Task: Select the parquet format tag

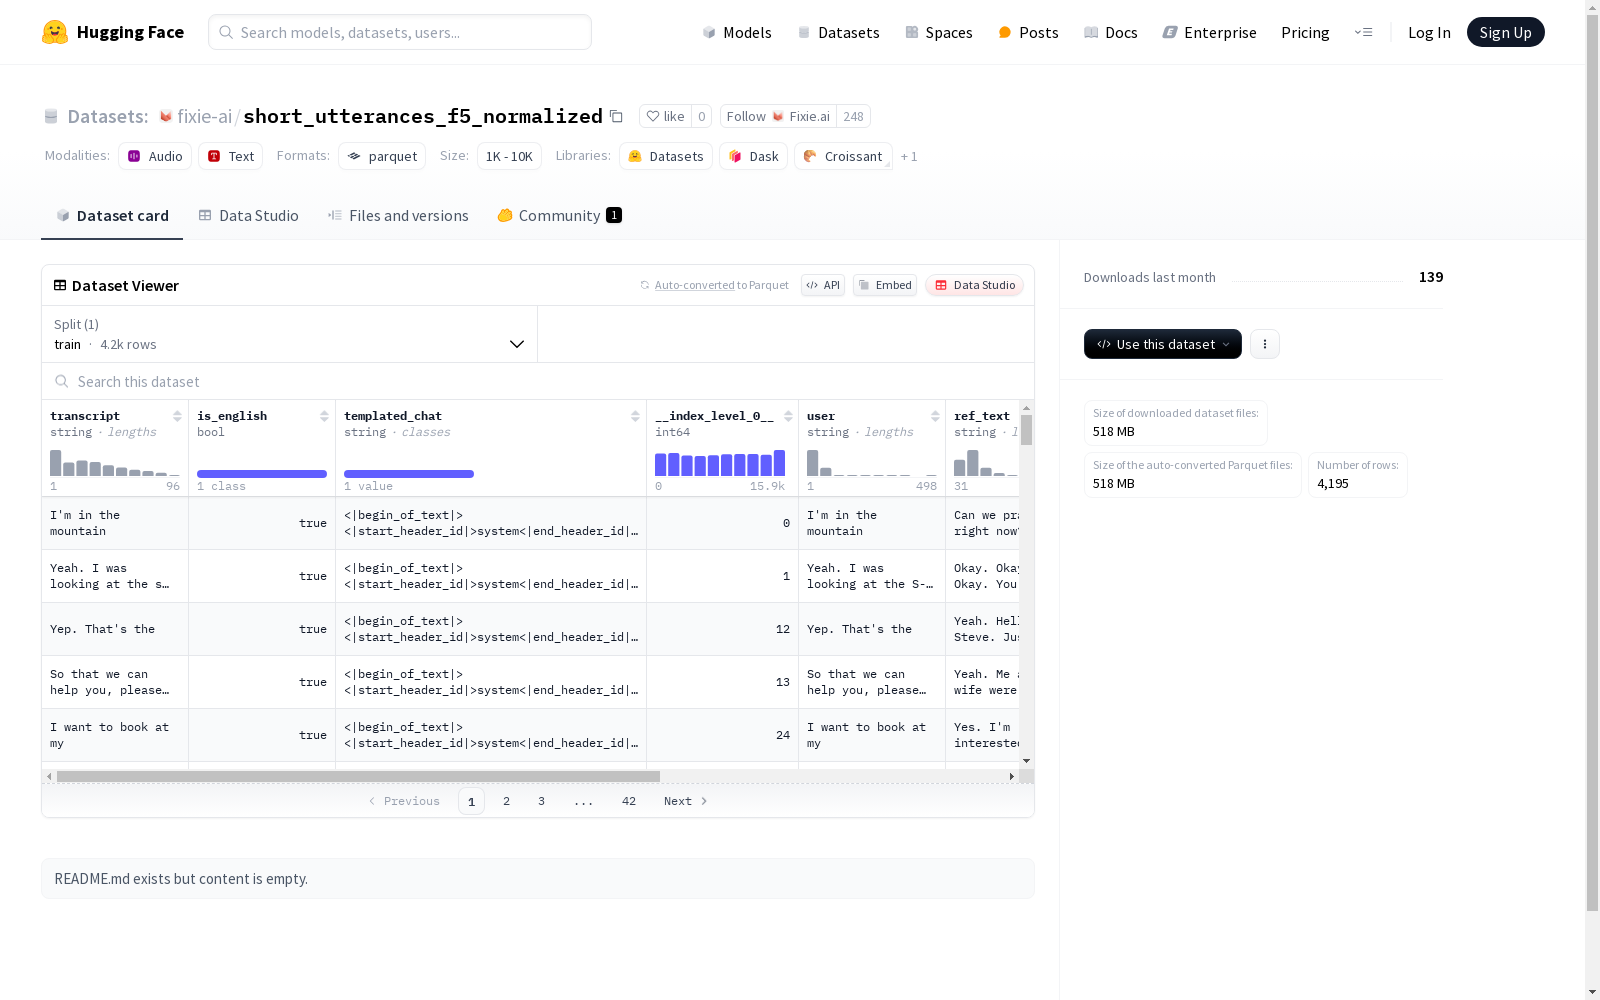Action: (x=382, y=156)
